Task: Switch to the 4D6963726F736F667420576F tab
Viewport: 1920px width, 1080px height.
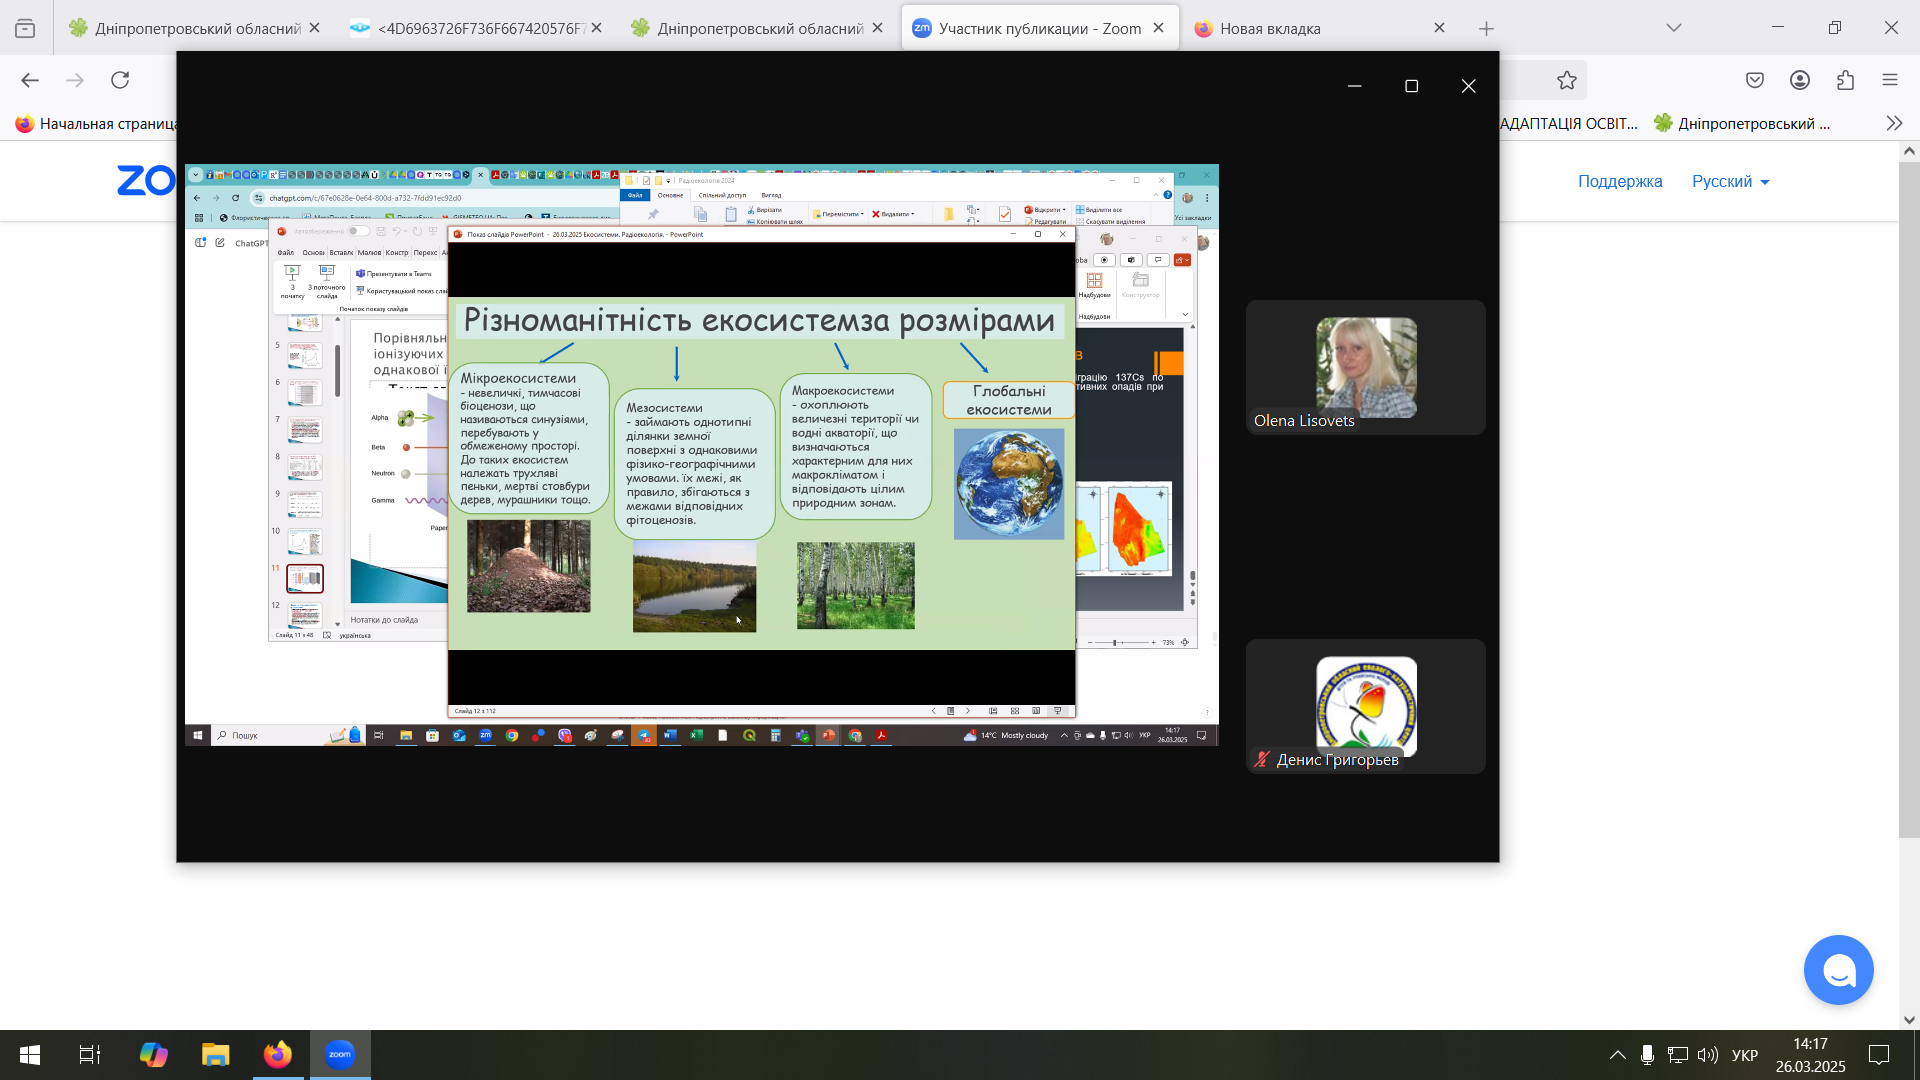Action: tap(470, 28)
